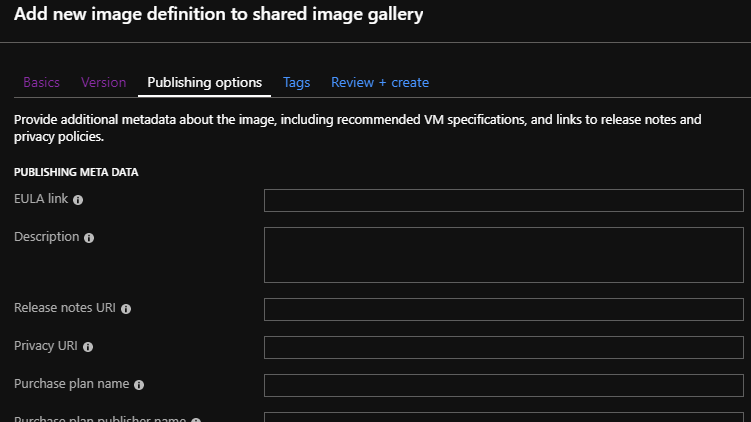The image size is (751, 422).
Task: Show the Release notes URI info tooltip icon
Action: click(x=126, y=309)
